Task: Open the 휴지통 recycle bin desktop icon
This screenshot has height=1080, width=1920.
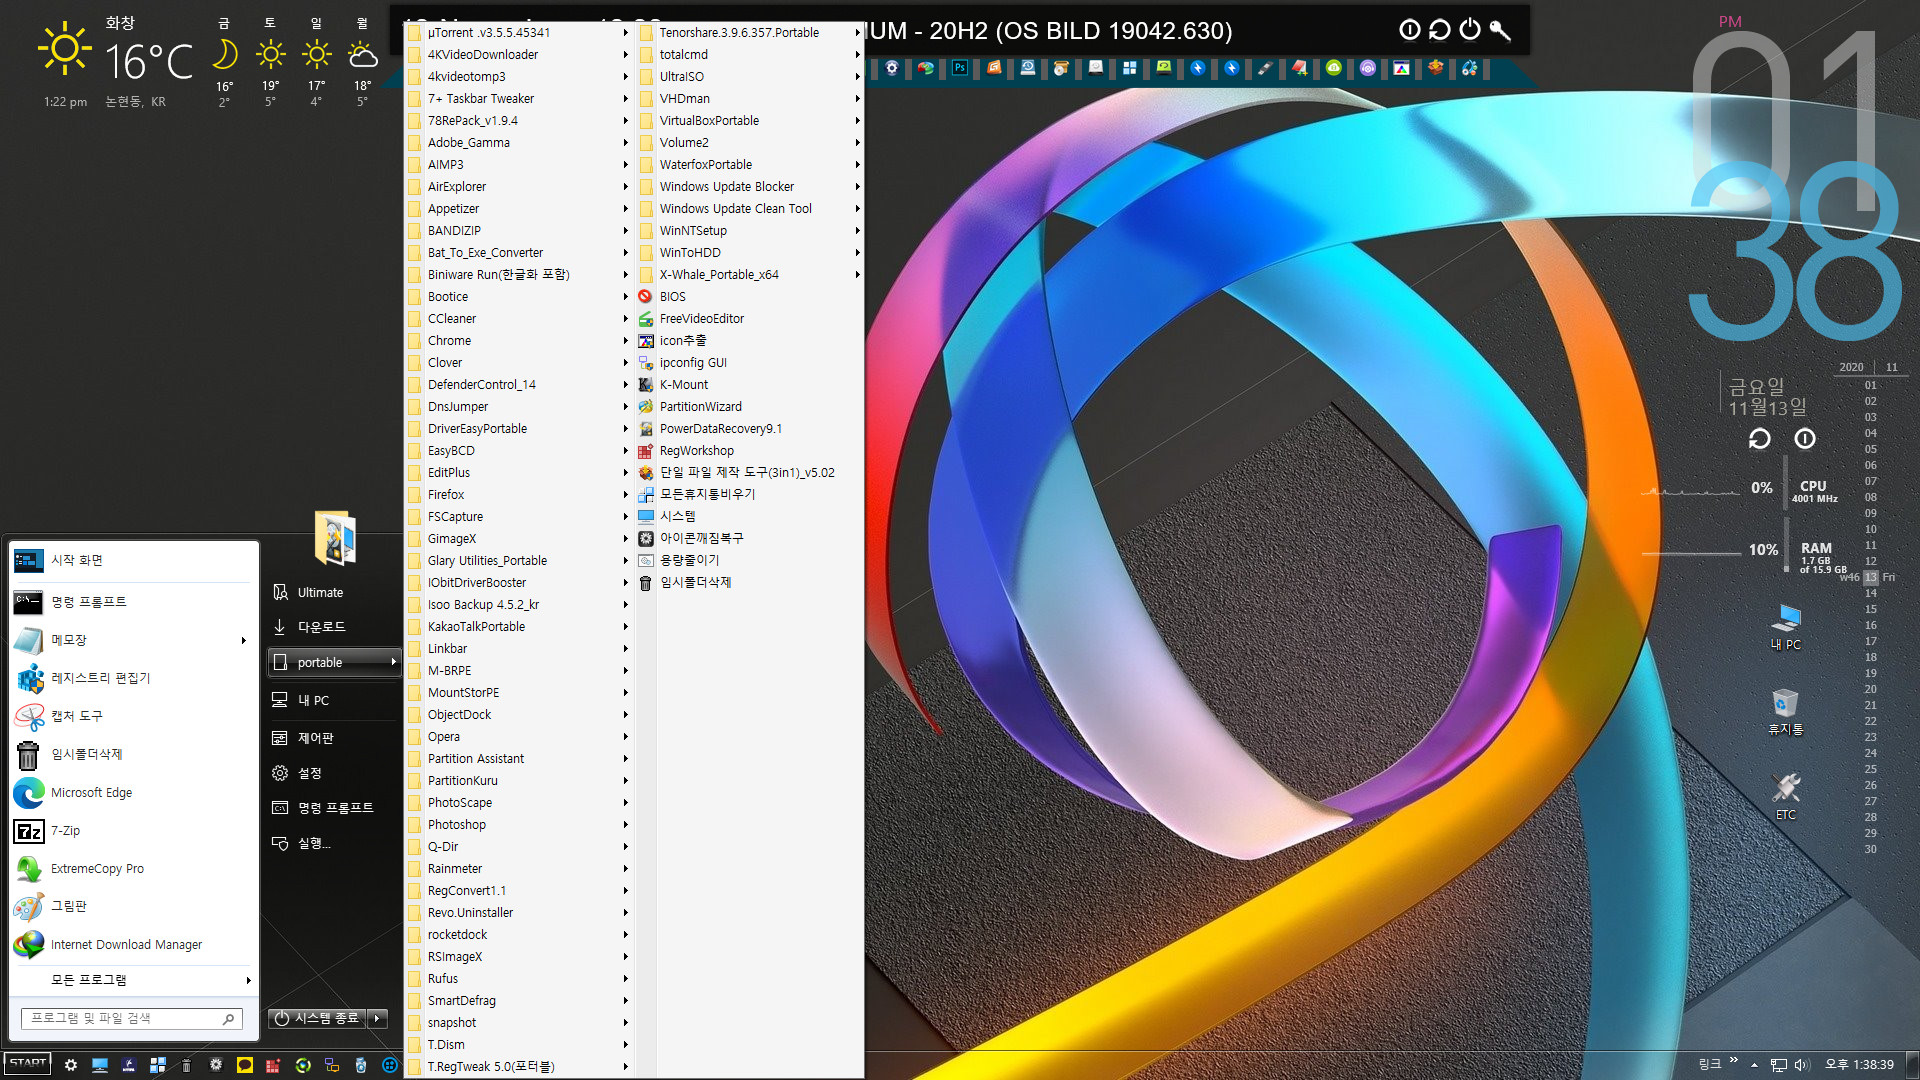Action: click(1785, 712)
